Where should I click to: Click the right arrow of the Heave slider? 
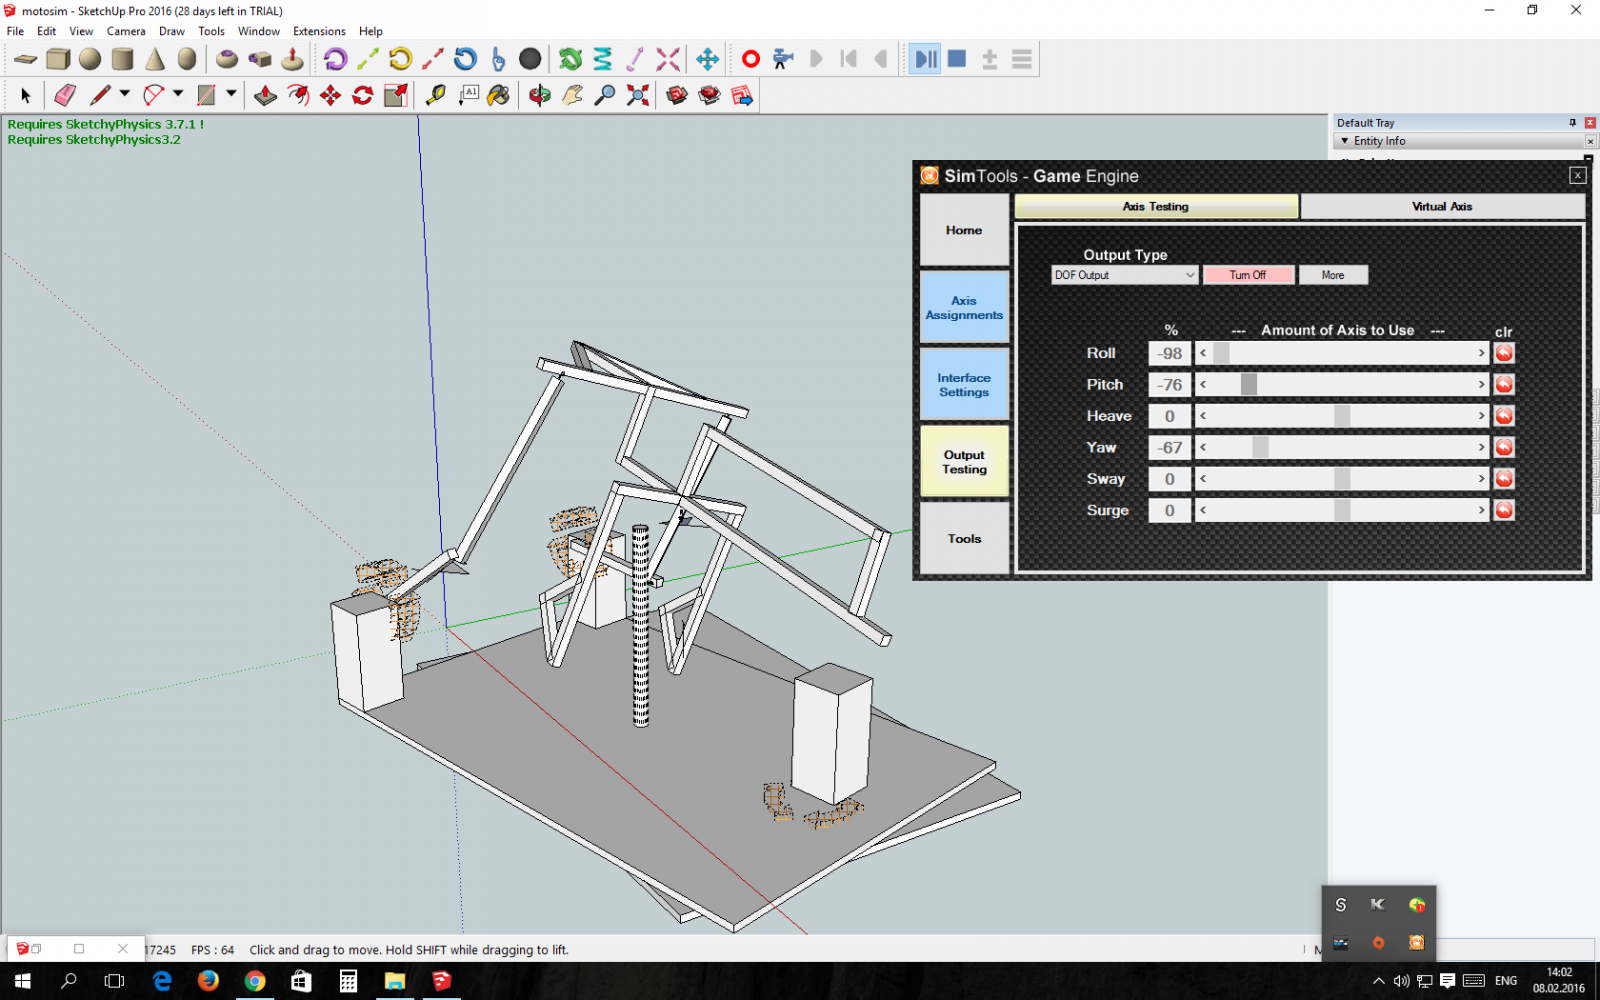[x=1482, y=416]
